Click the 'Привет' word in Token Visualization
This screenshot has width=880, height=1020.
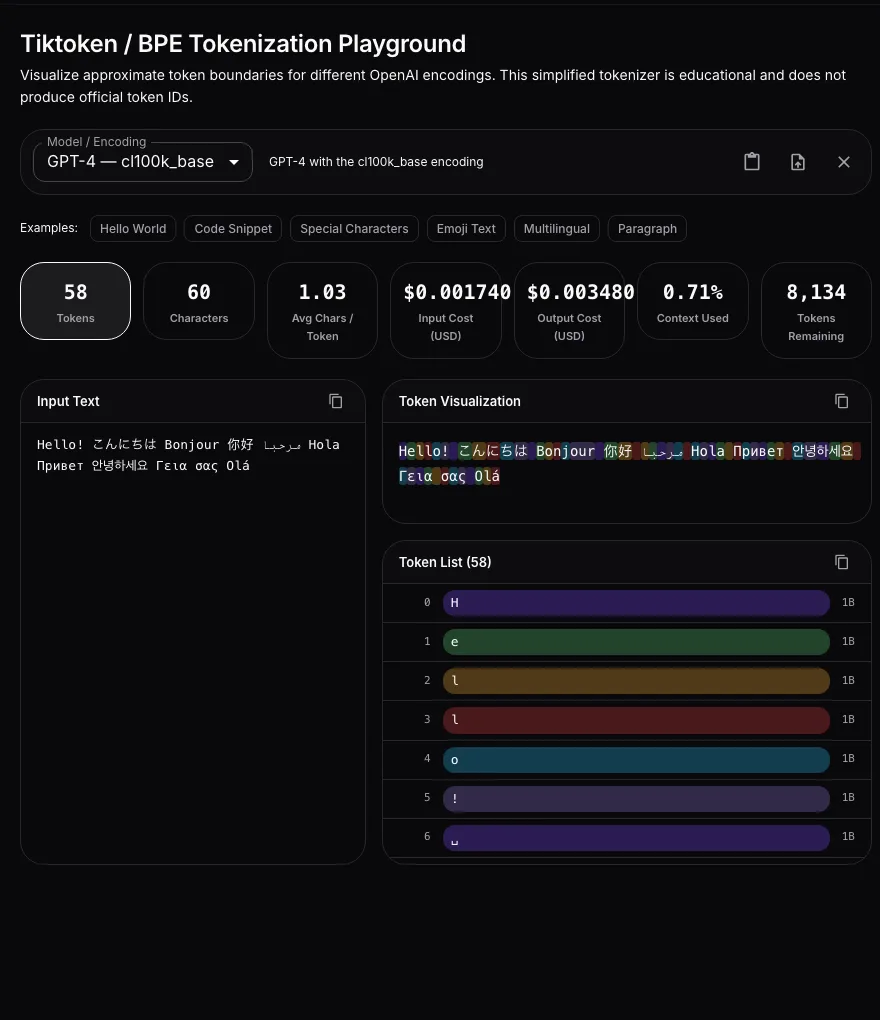(758, 451)
